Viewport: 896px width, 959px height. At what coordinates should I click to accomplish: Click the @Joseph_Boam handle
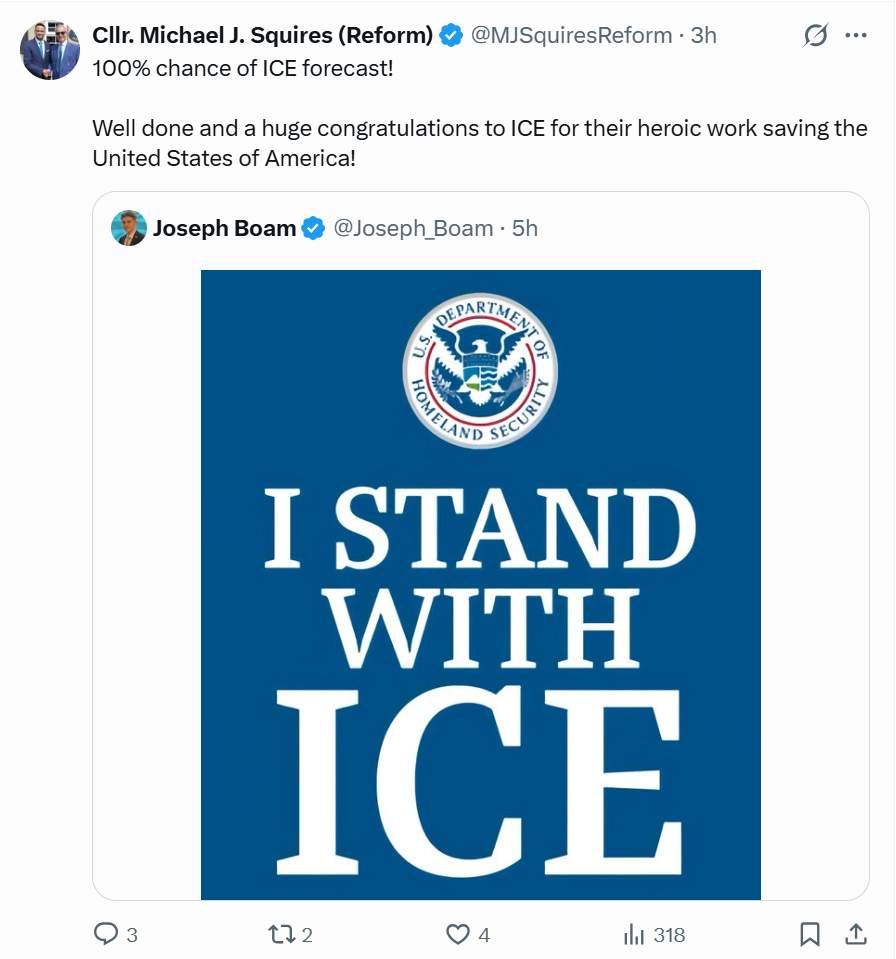click(x=412, y=228)
